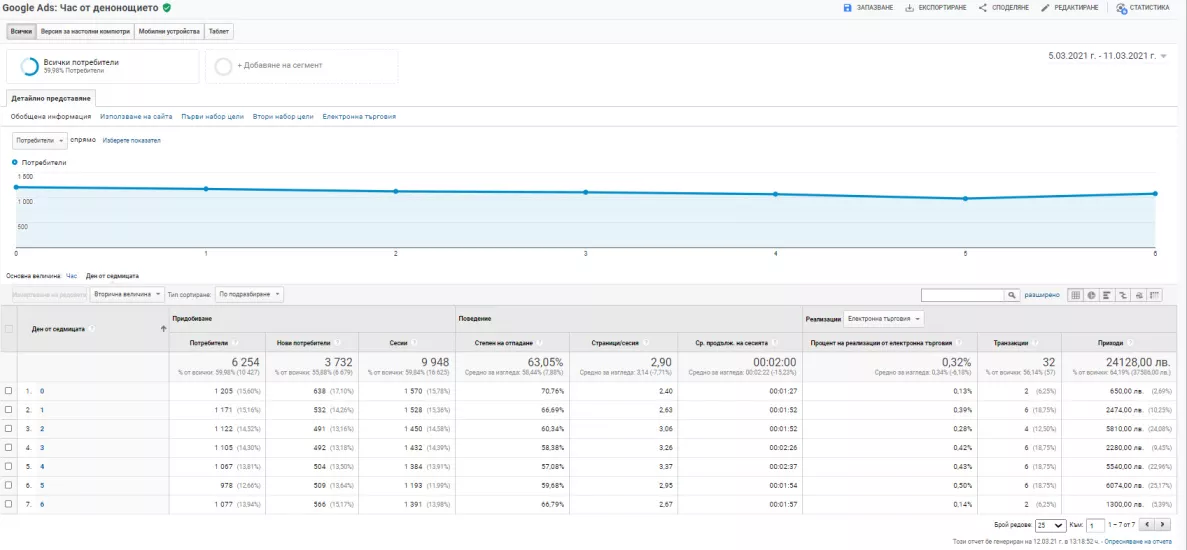Click Добавяне на сегмент button
This screenshot has width=1187, height=550.
(301, 67)
